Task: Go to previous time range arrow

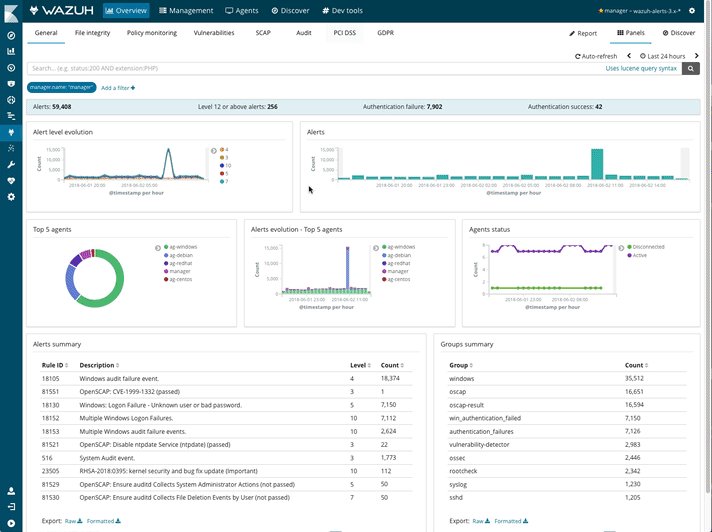Action: click(x=629, y=56)
